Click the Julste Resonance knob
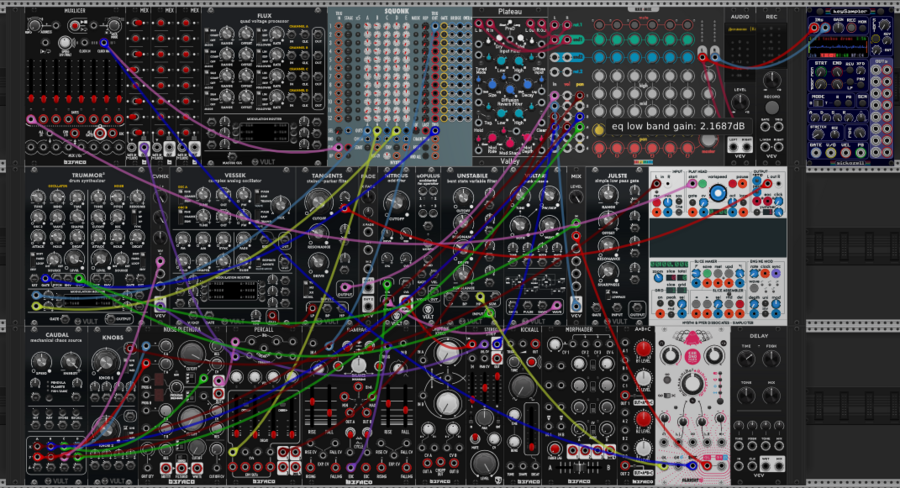 click(x=608, y=246)
